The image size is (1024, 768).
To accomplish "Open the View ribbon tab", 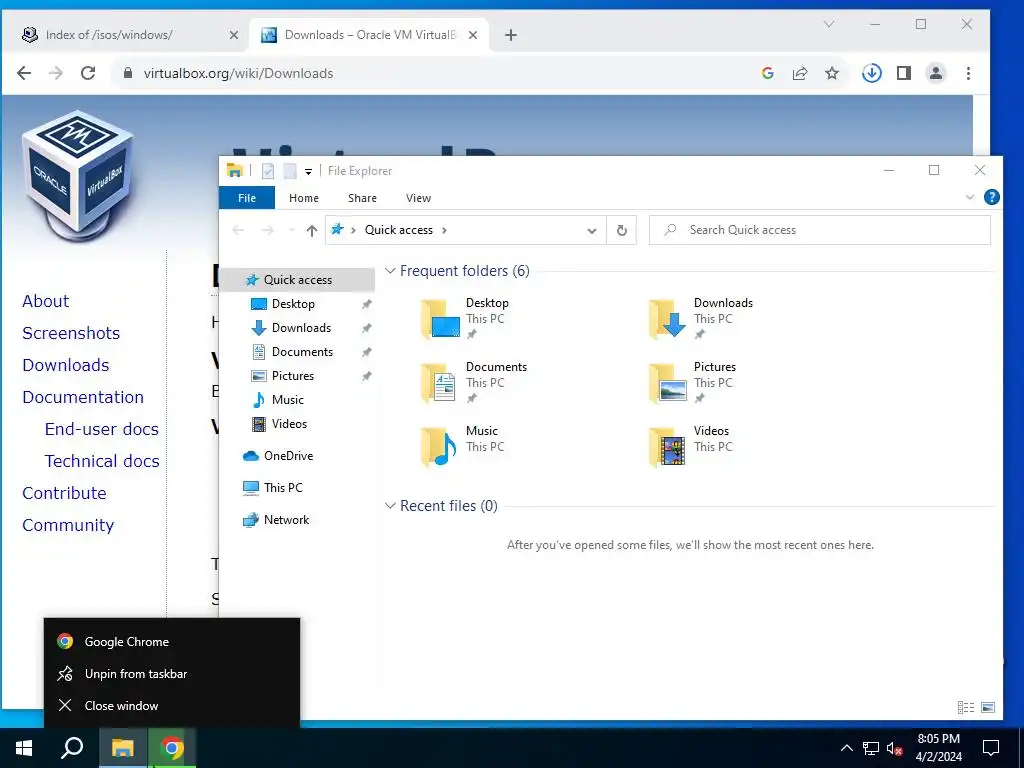I will 418,198.
